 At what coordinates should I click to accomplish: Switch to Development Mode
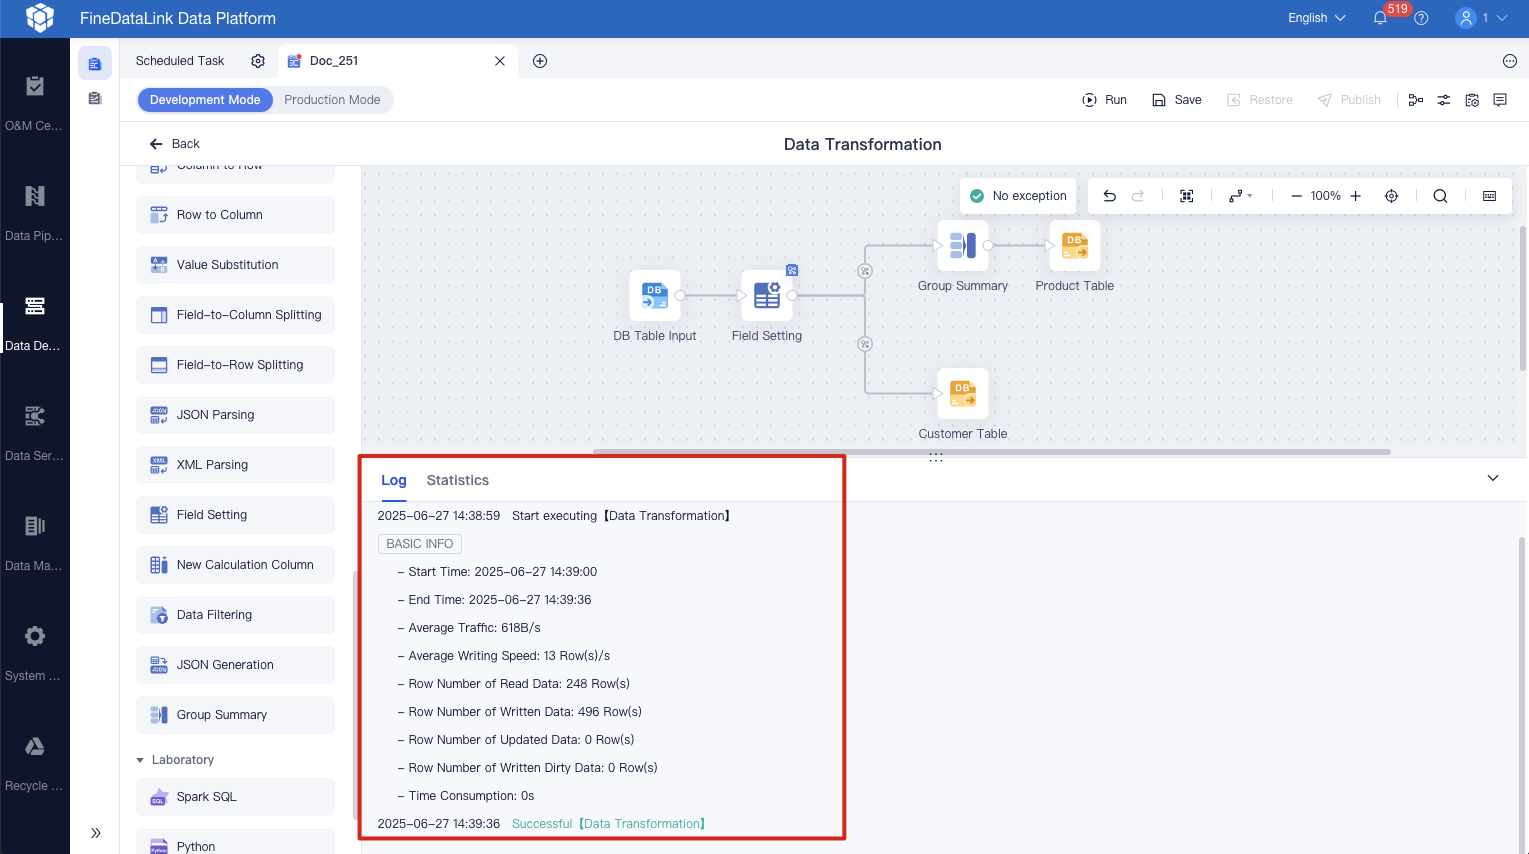205,100
